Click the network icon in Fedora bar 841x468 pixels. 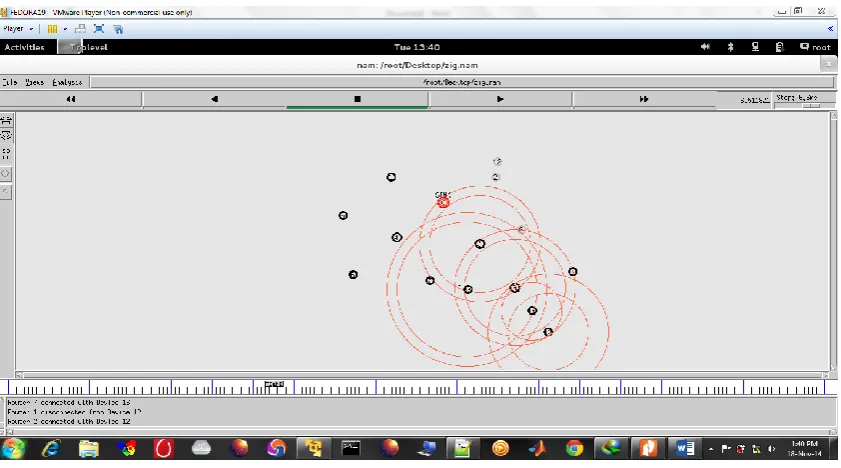tap(755, 47)
